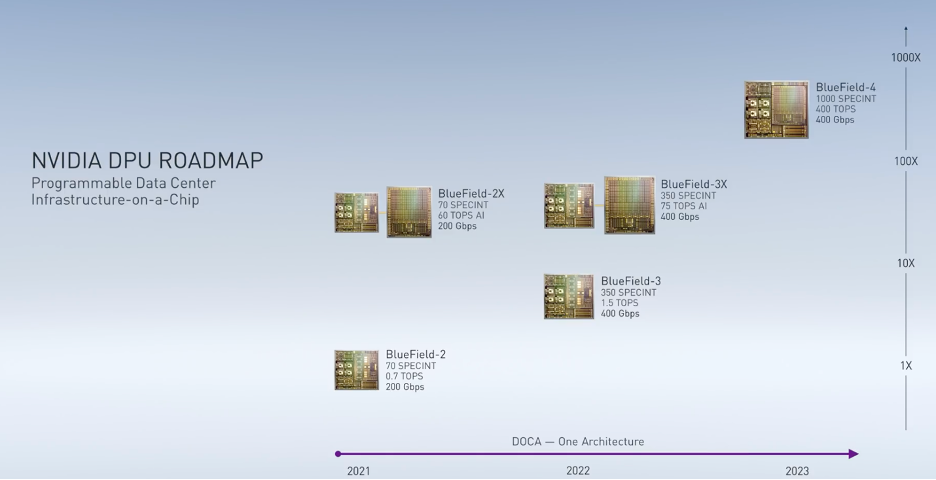Click '400 Gbps' under BlueField-3
Image resolution: width=936 pixels, height=480 pixels.
[620, 313]
